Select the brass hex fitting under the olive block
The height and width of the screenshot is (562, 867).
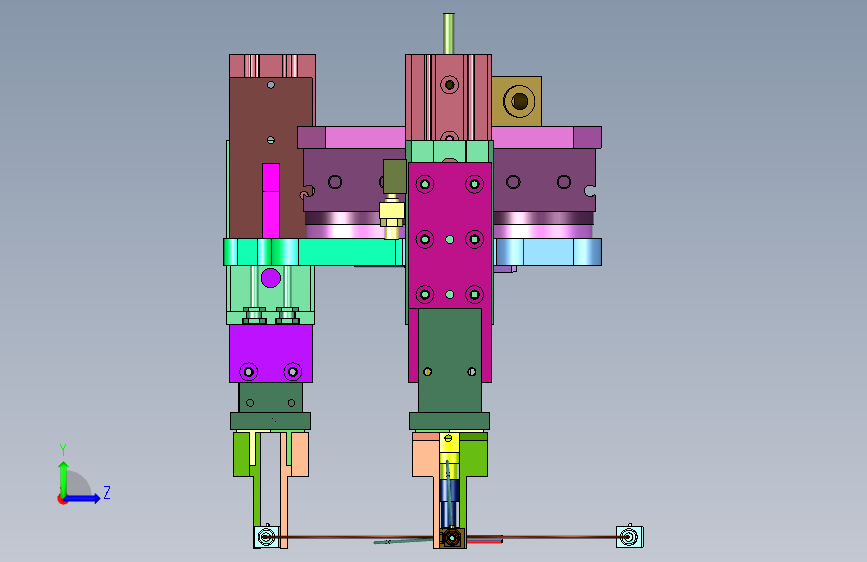pos(391,216)
